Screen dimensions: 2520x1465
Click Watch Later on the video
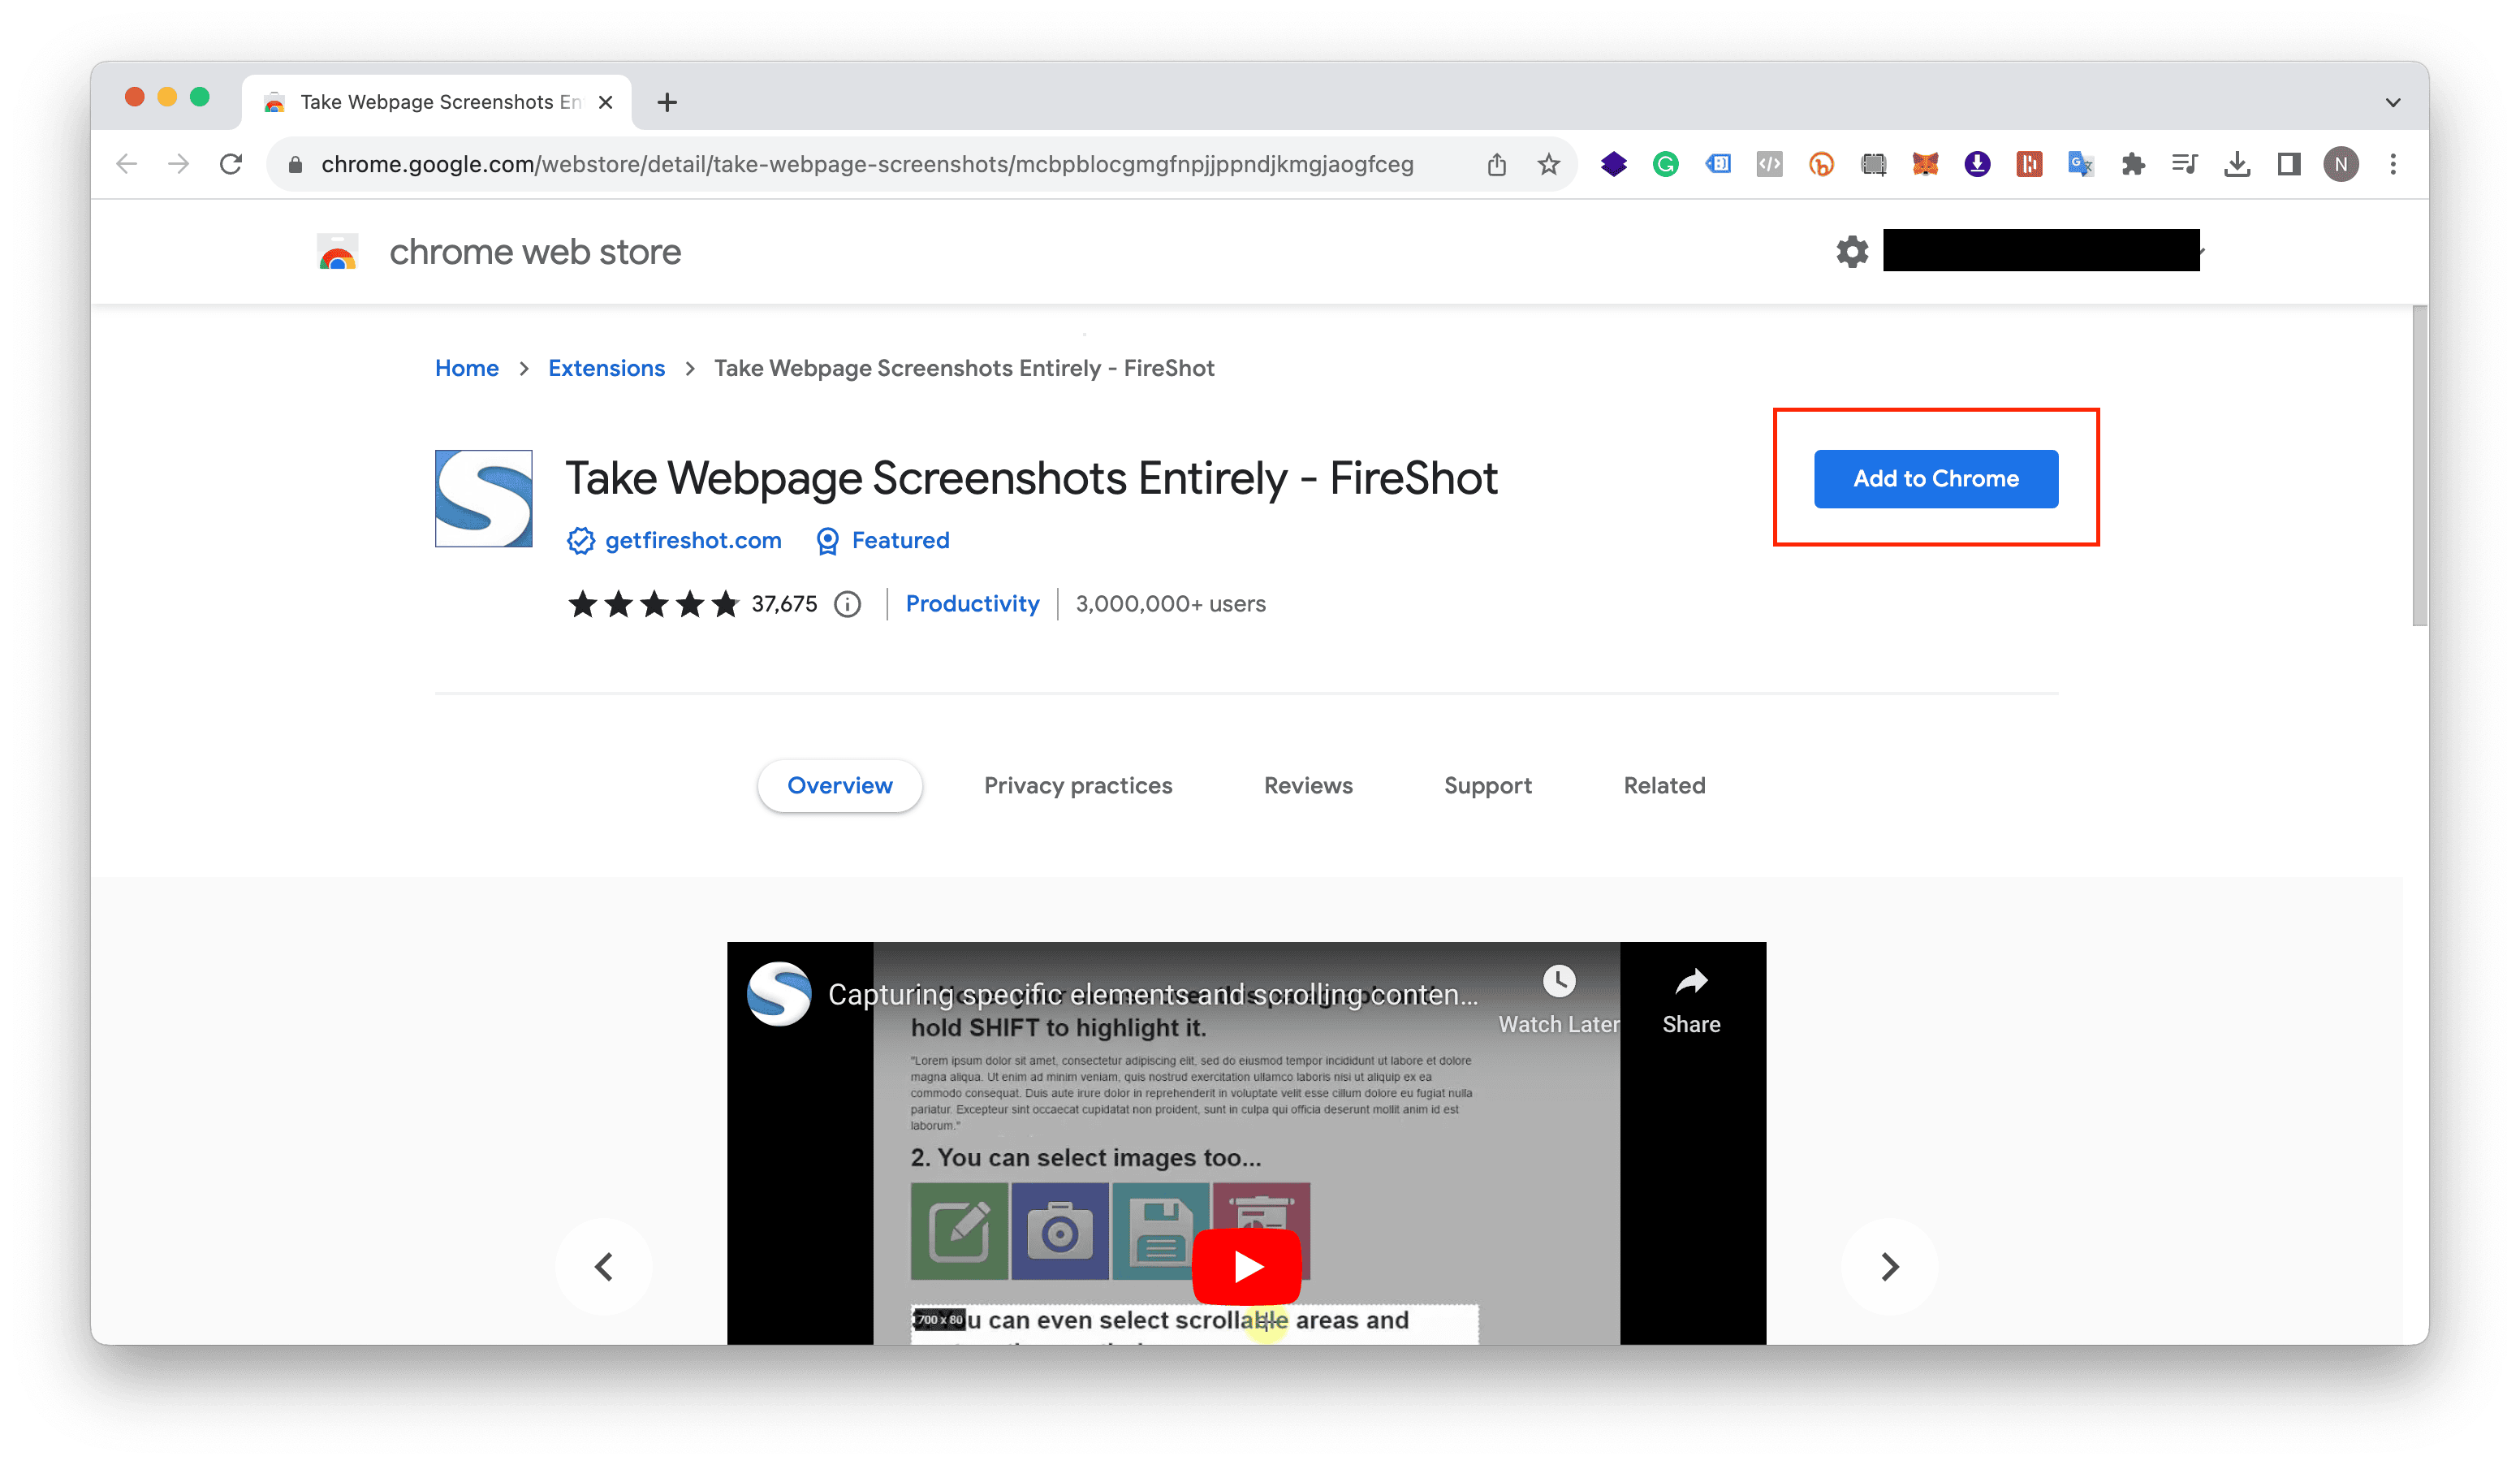point(1558,998)
